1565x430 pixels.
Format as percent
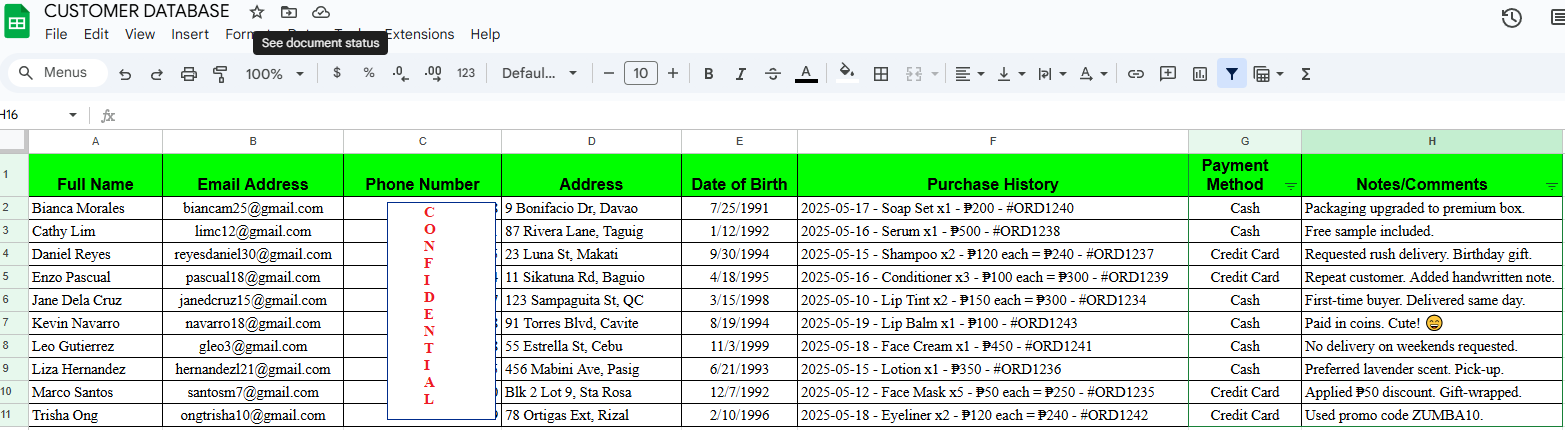pyautogui.click(x=369, y=73)
